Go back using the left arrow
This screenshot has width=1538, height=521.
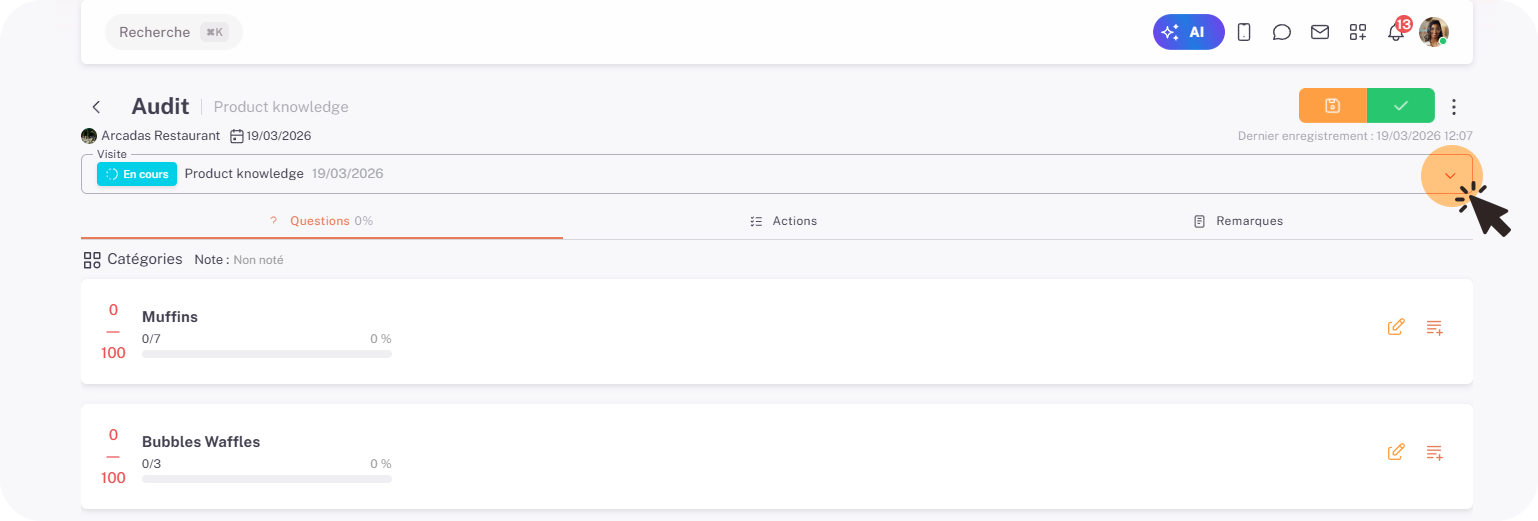click(x=97, y=107)
